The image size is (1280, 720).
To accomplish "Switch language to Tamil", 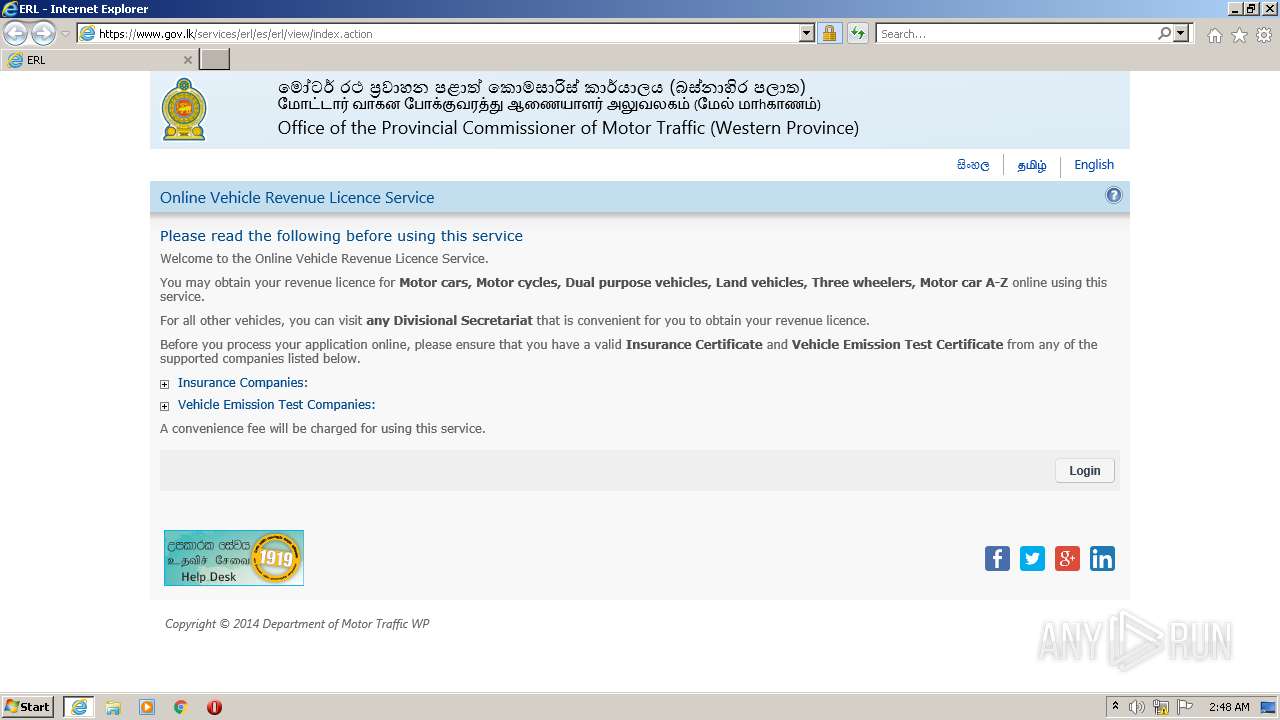I will tap(1032, 165).
